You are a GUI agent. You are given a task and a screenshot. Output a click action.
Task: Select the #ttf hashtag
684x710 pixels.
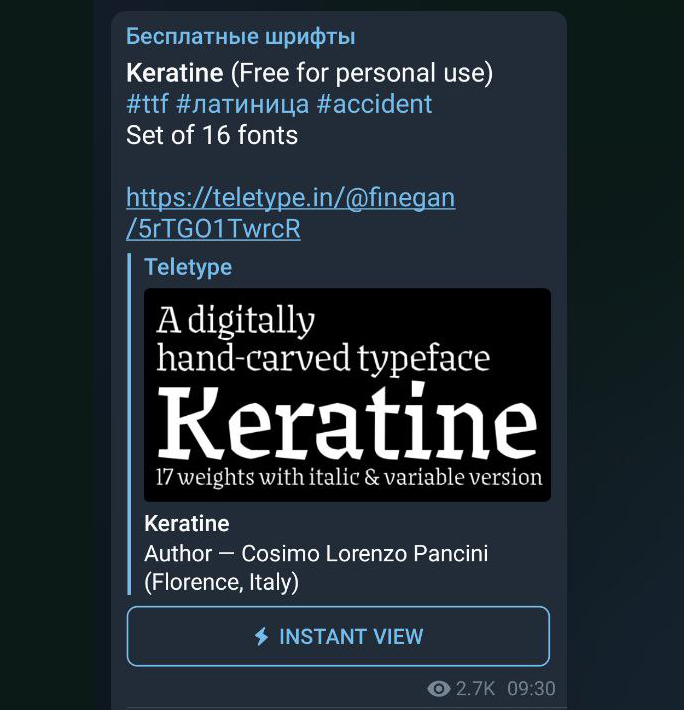click(x=147, y=104)
